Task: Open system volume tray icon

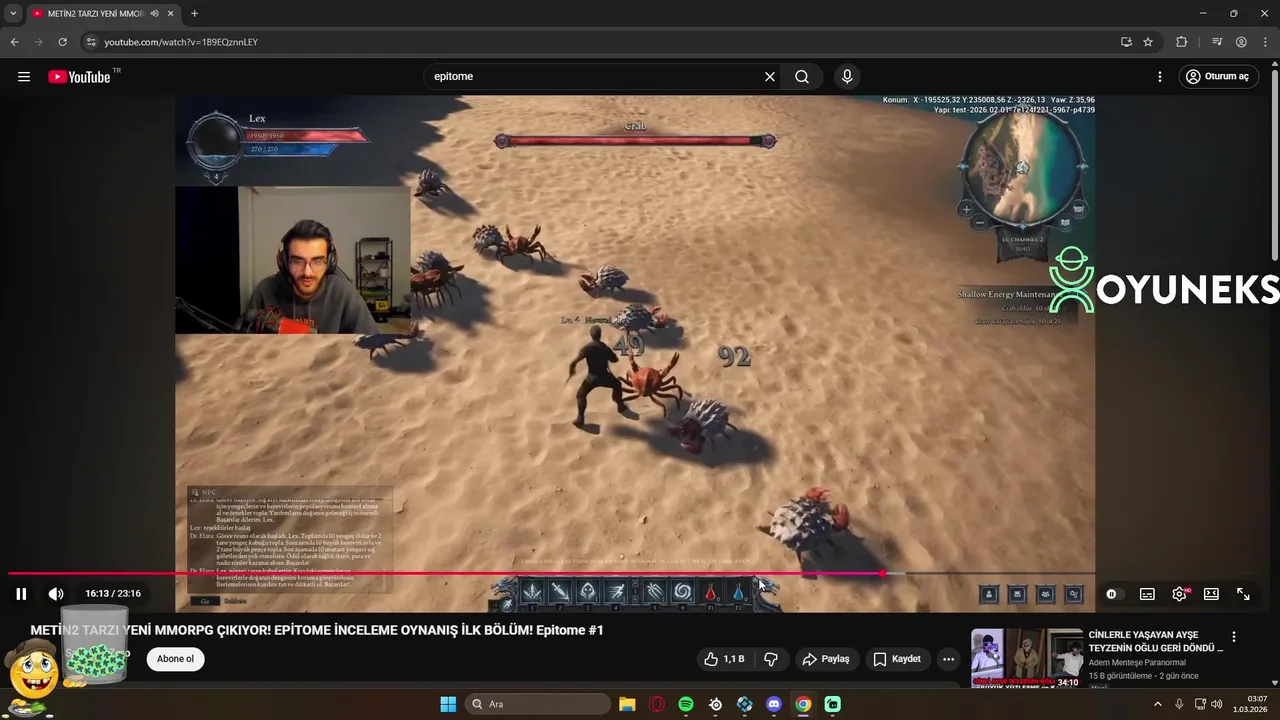Action: [x=1217, y=704]
